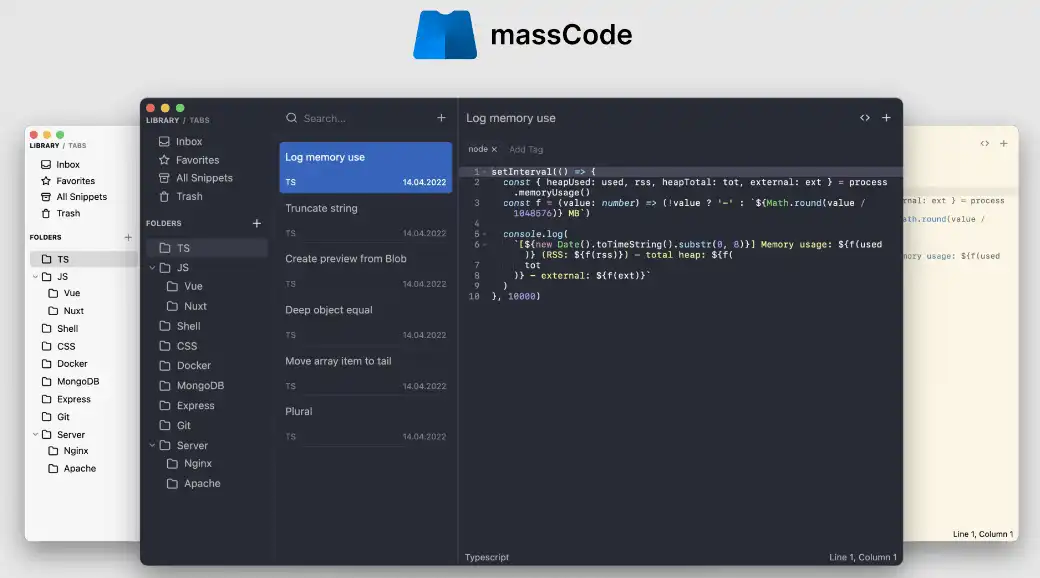Fold code at line 6 gutter arrow
This screenshot has height=578, width=1040.
coord(485,245)
